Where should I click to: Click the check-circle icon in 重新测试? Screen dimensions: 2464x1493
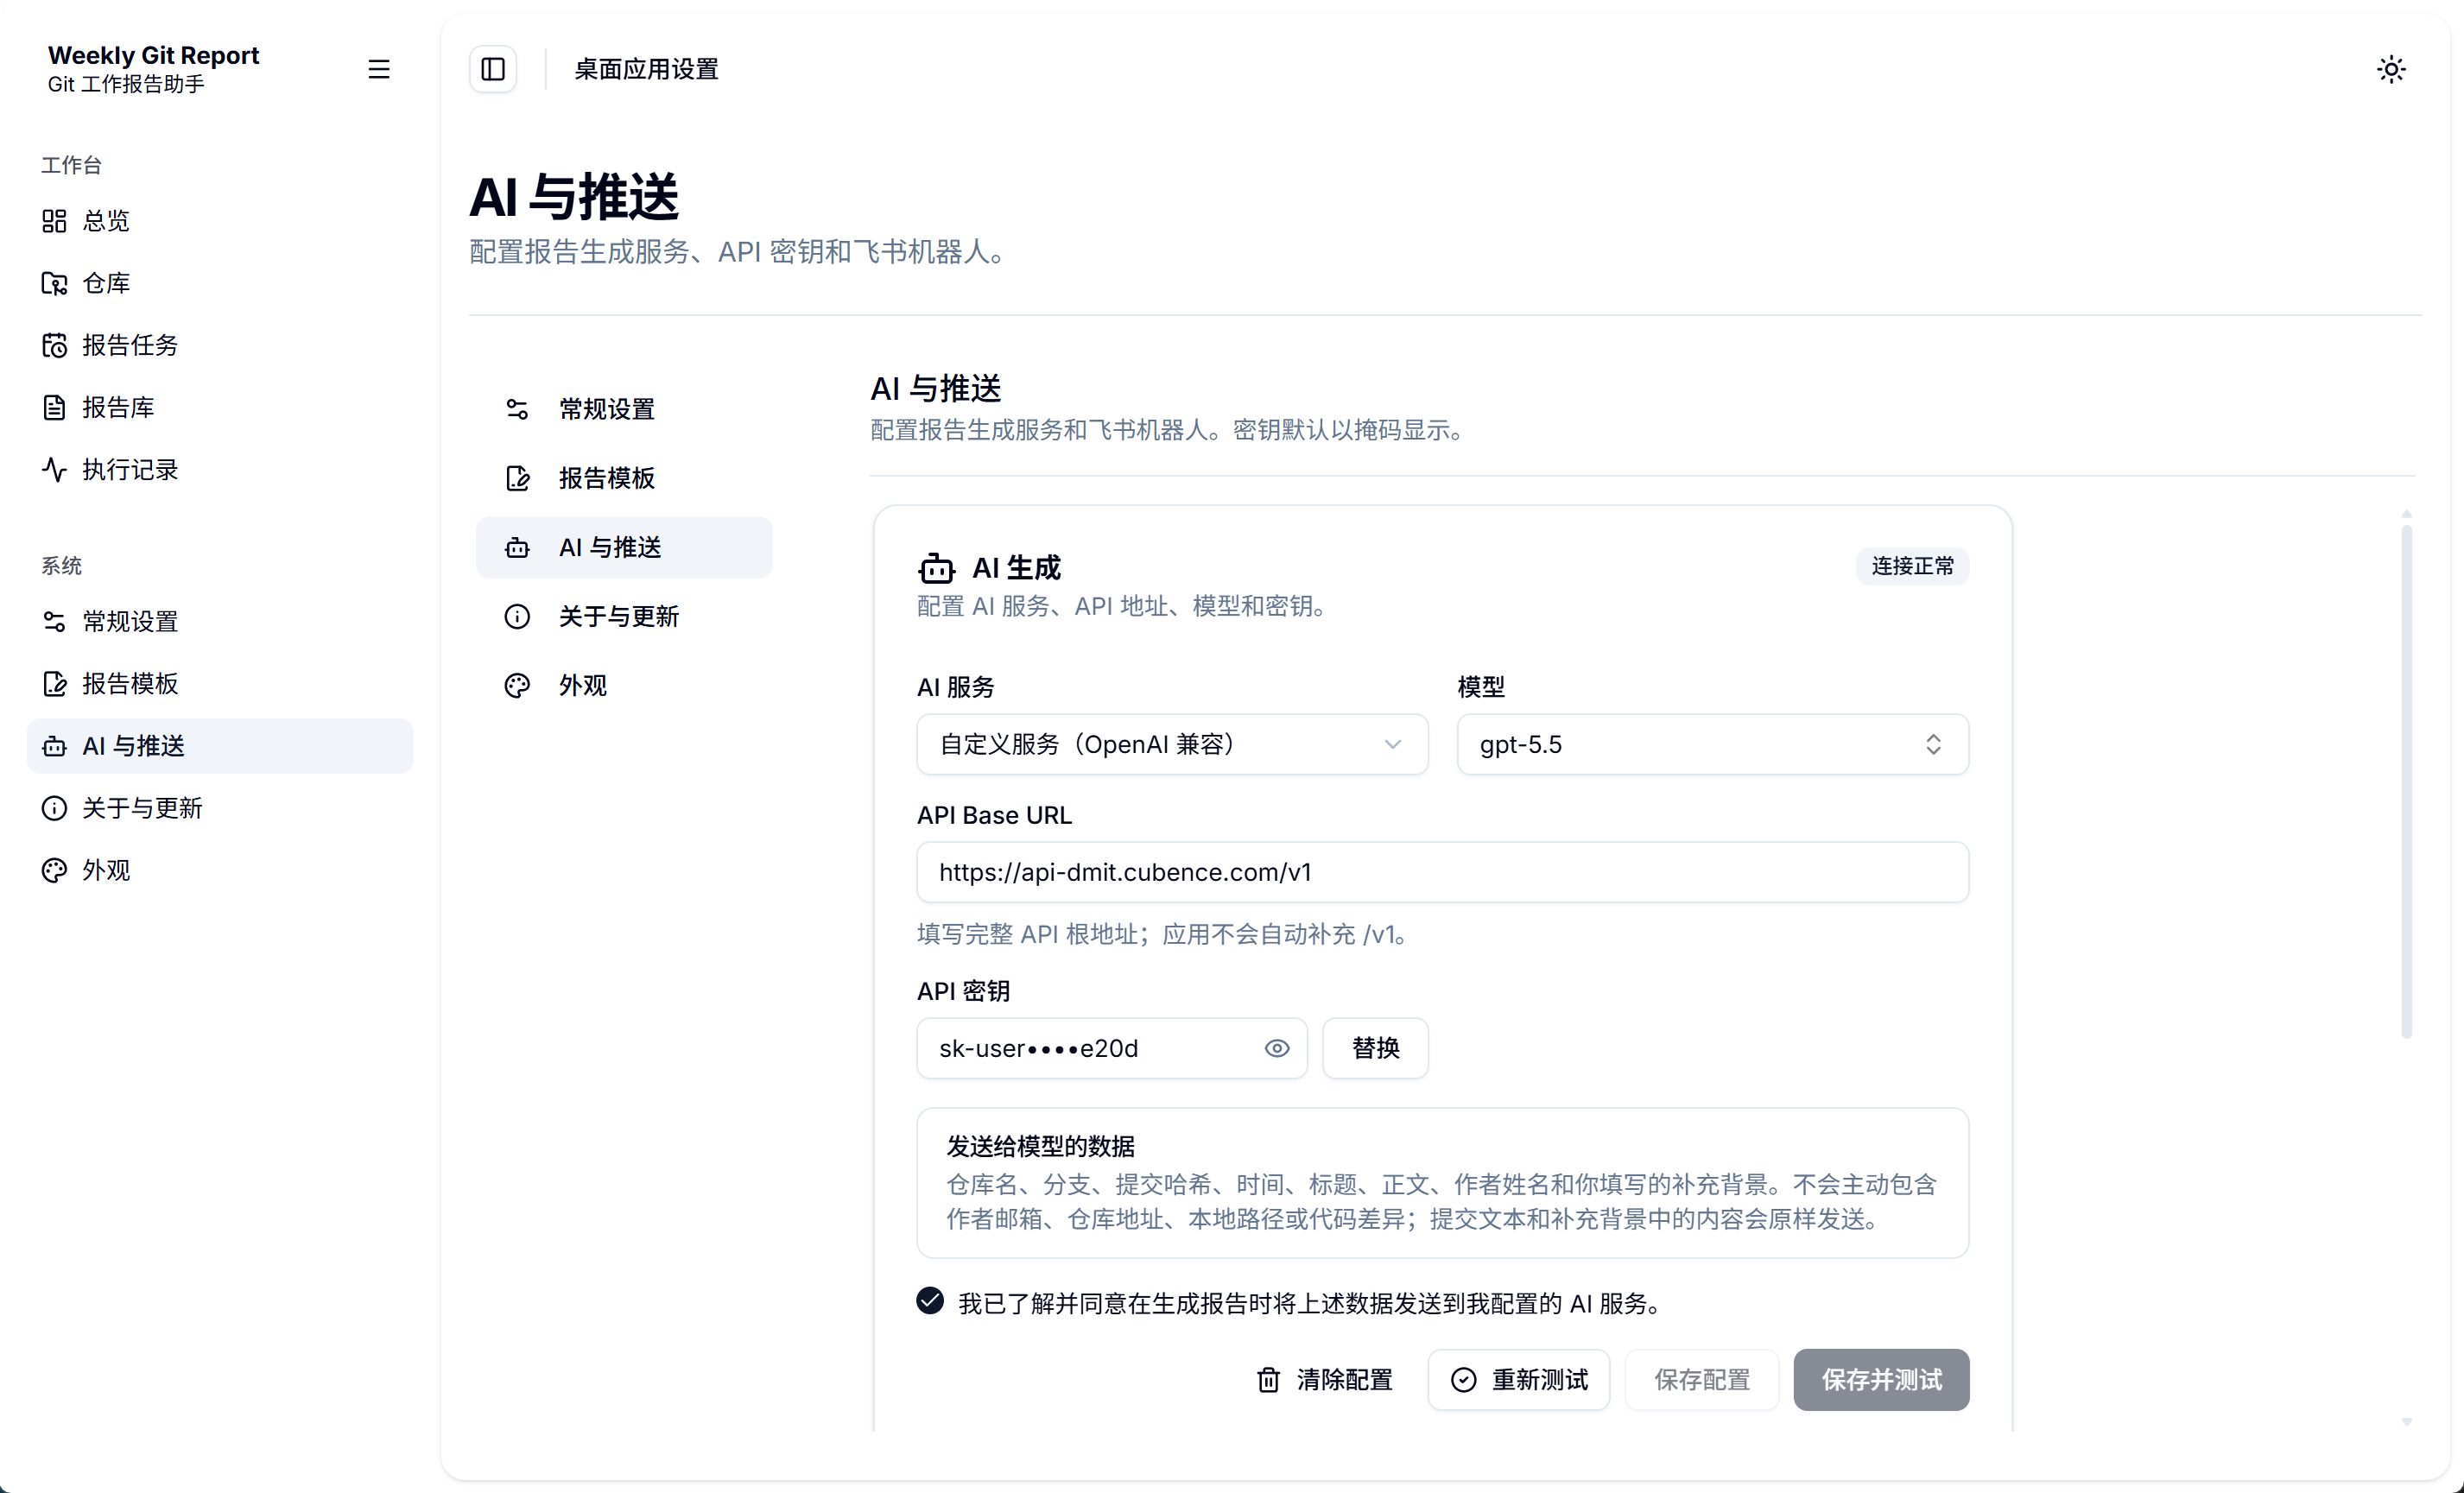click(x=1463, y=1380)
